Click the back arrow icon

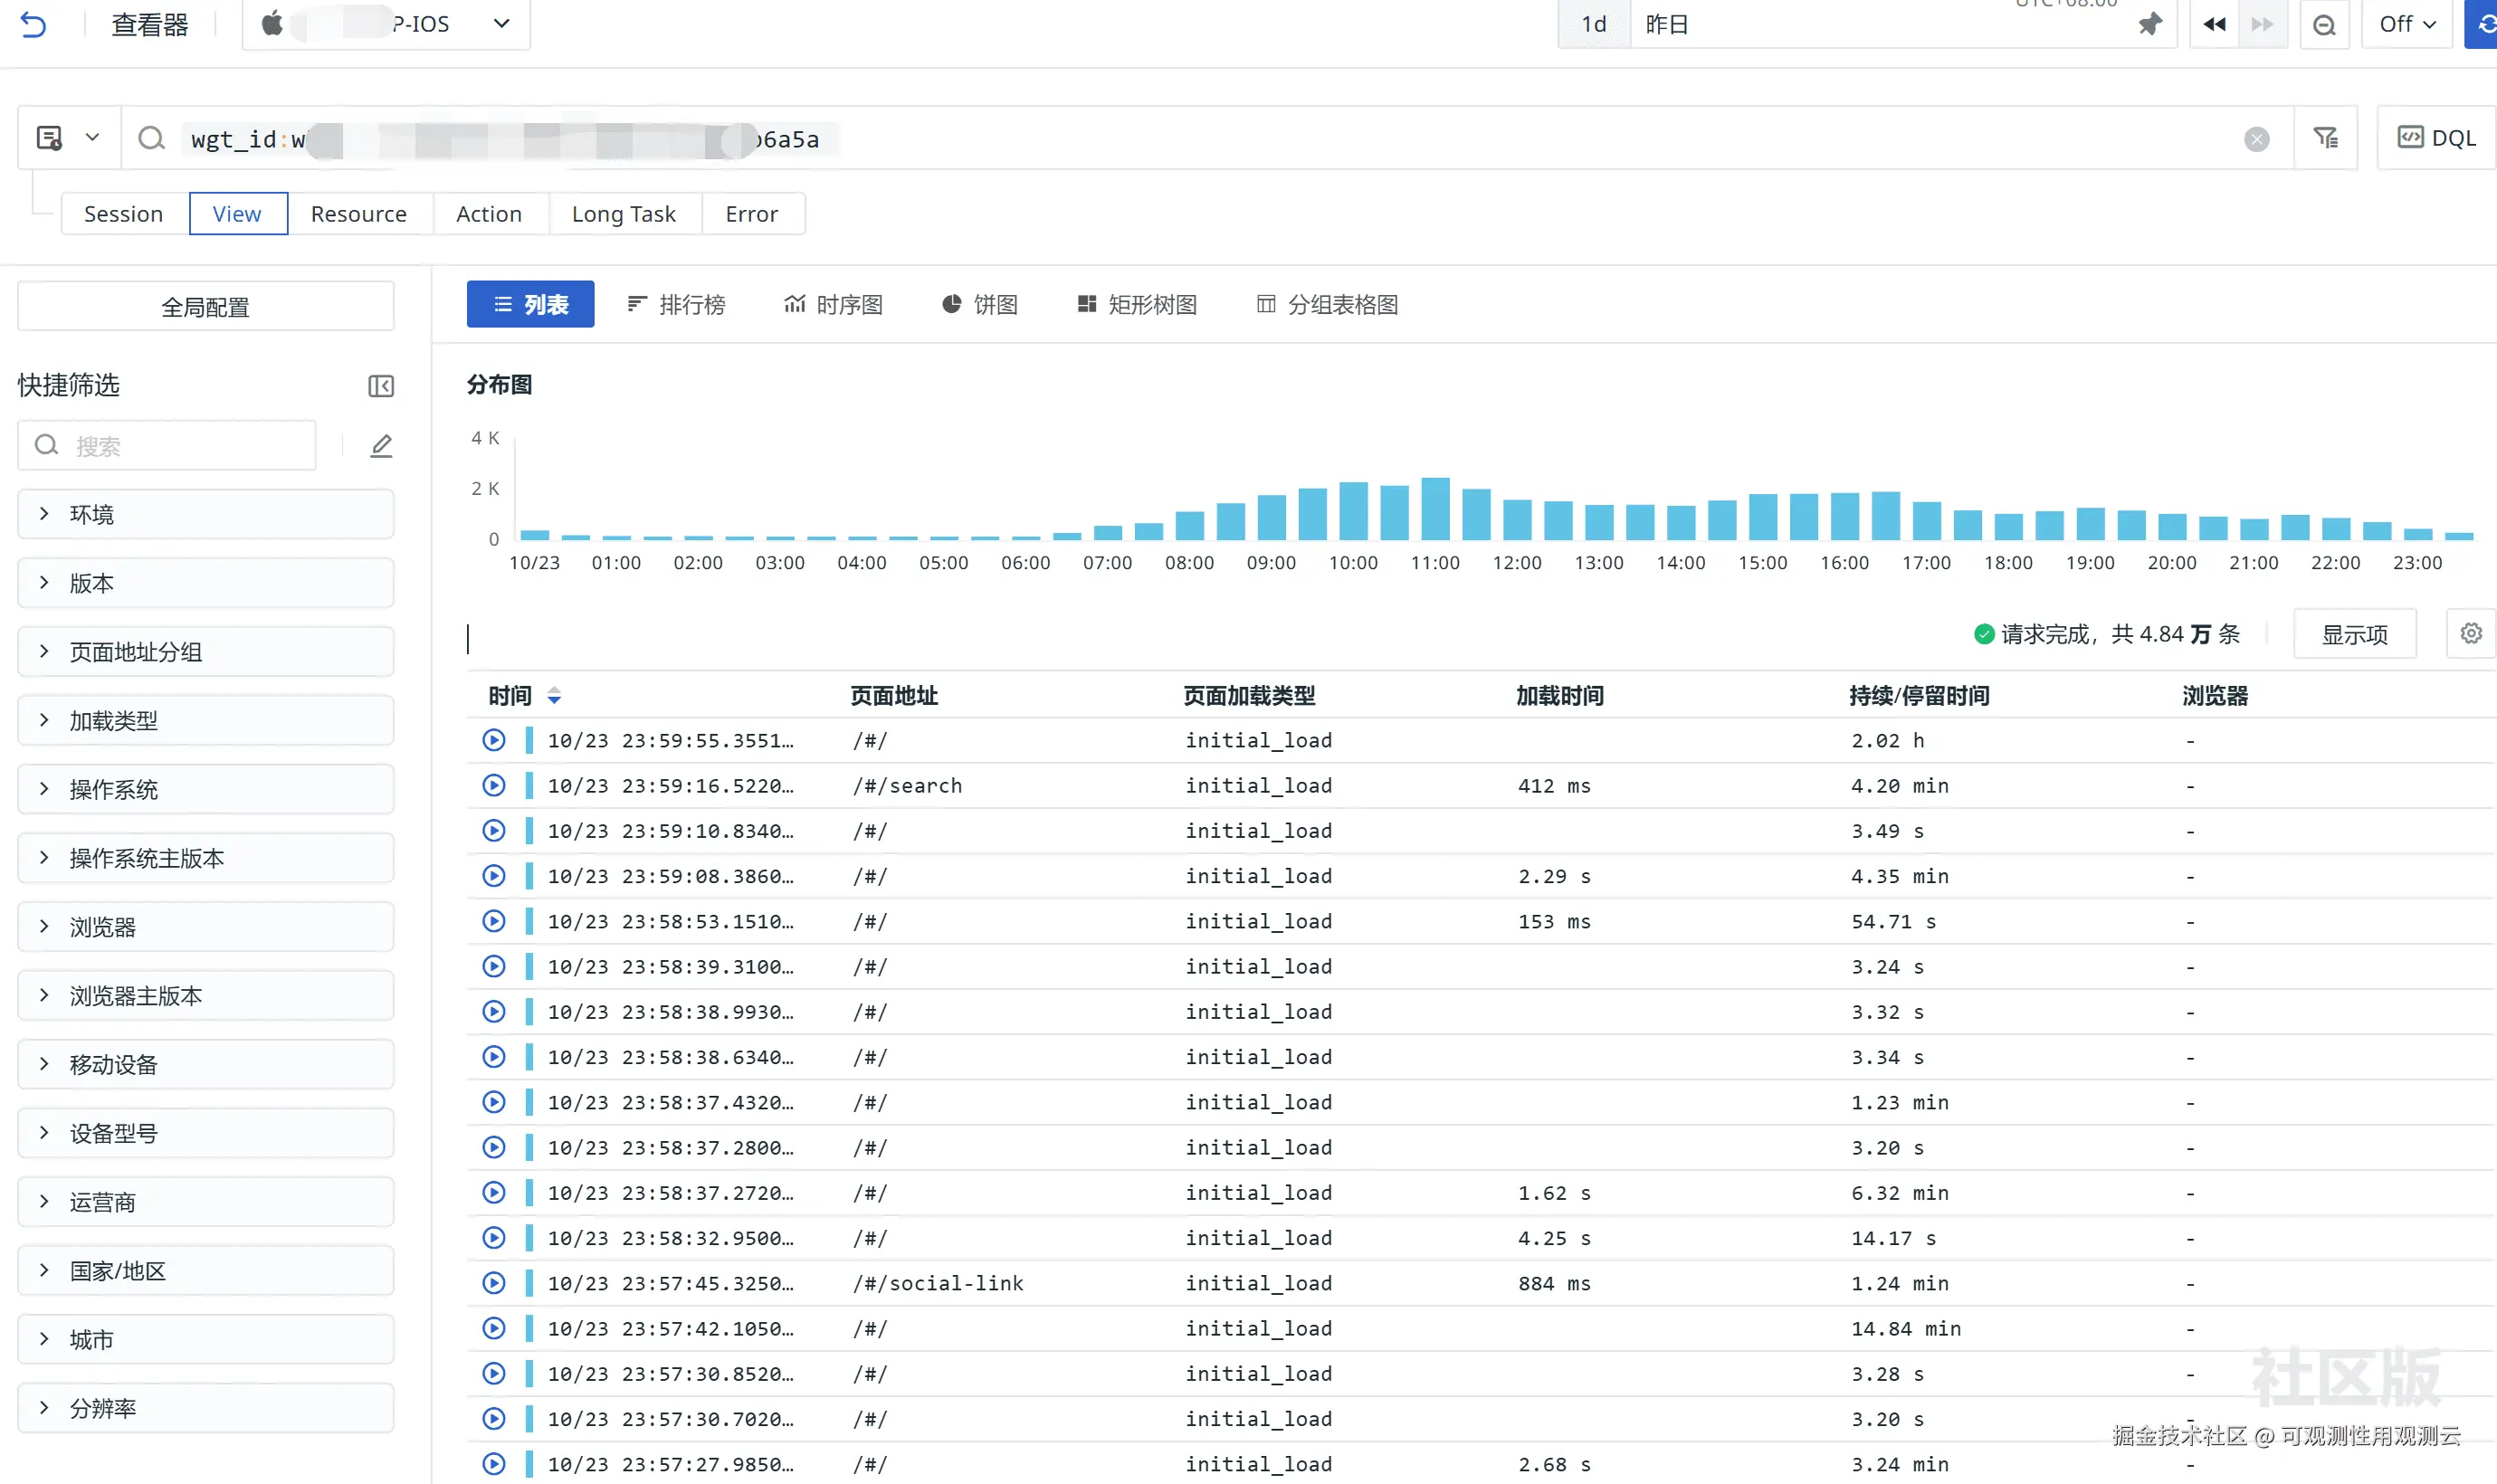click(x=34, y=24)
